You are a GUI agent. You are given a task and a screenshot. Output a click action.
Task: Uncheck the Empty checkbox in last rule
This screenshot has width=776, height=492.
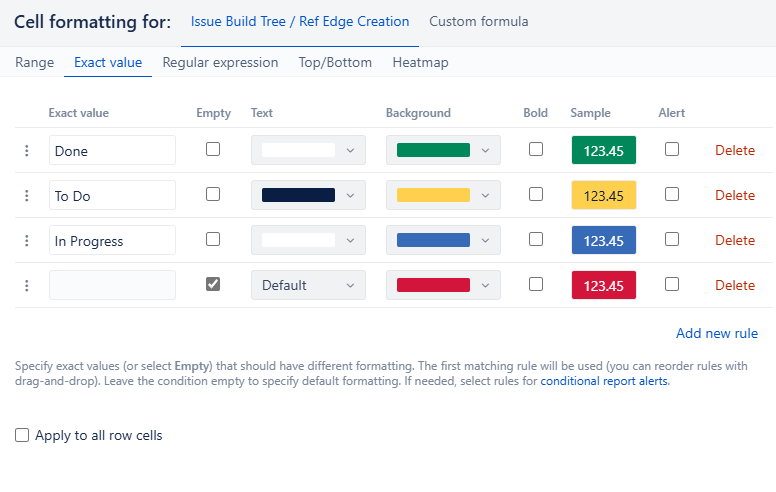[213, 284]
